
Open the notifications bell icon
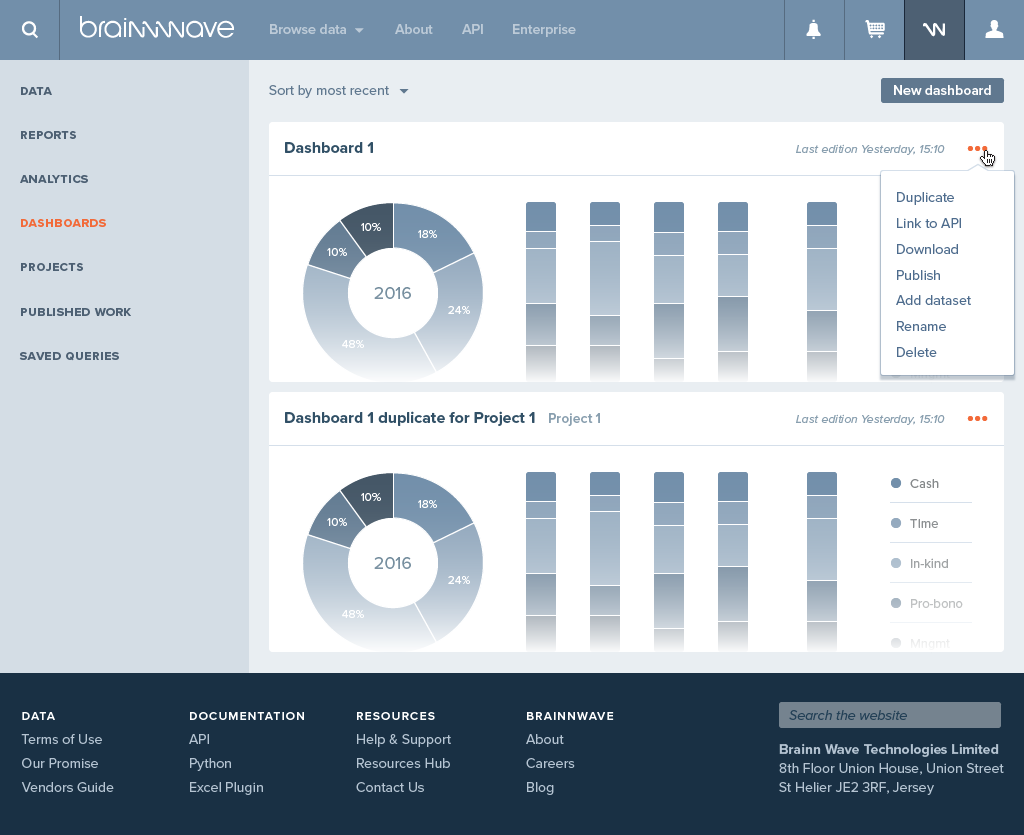coord(814,30)
